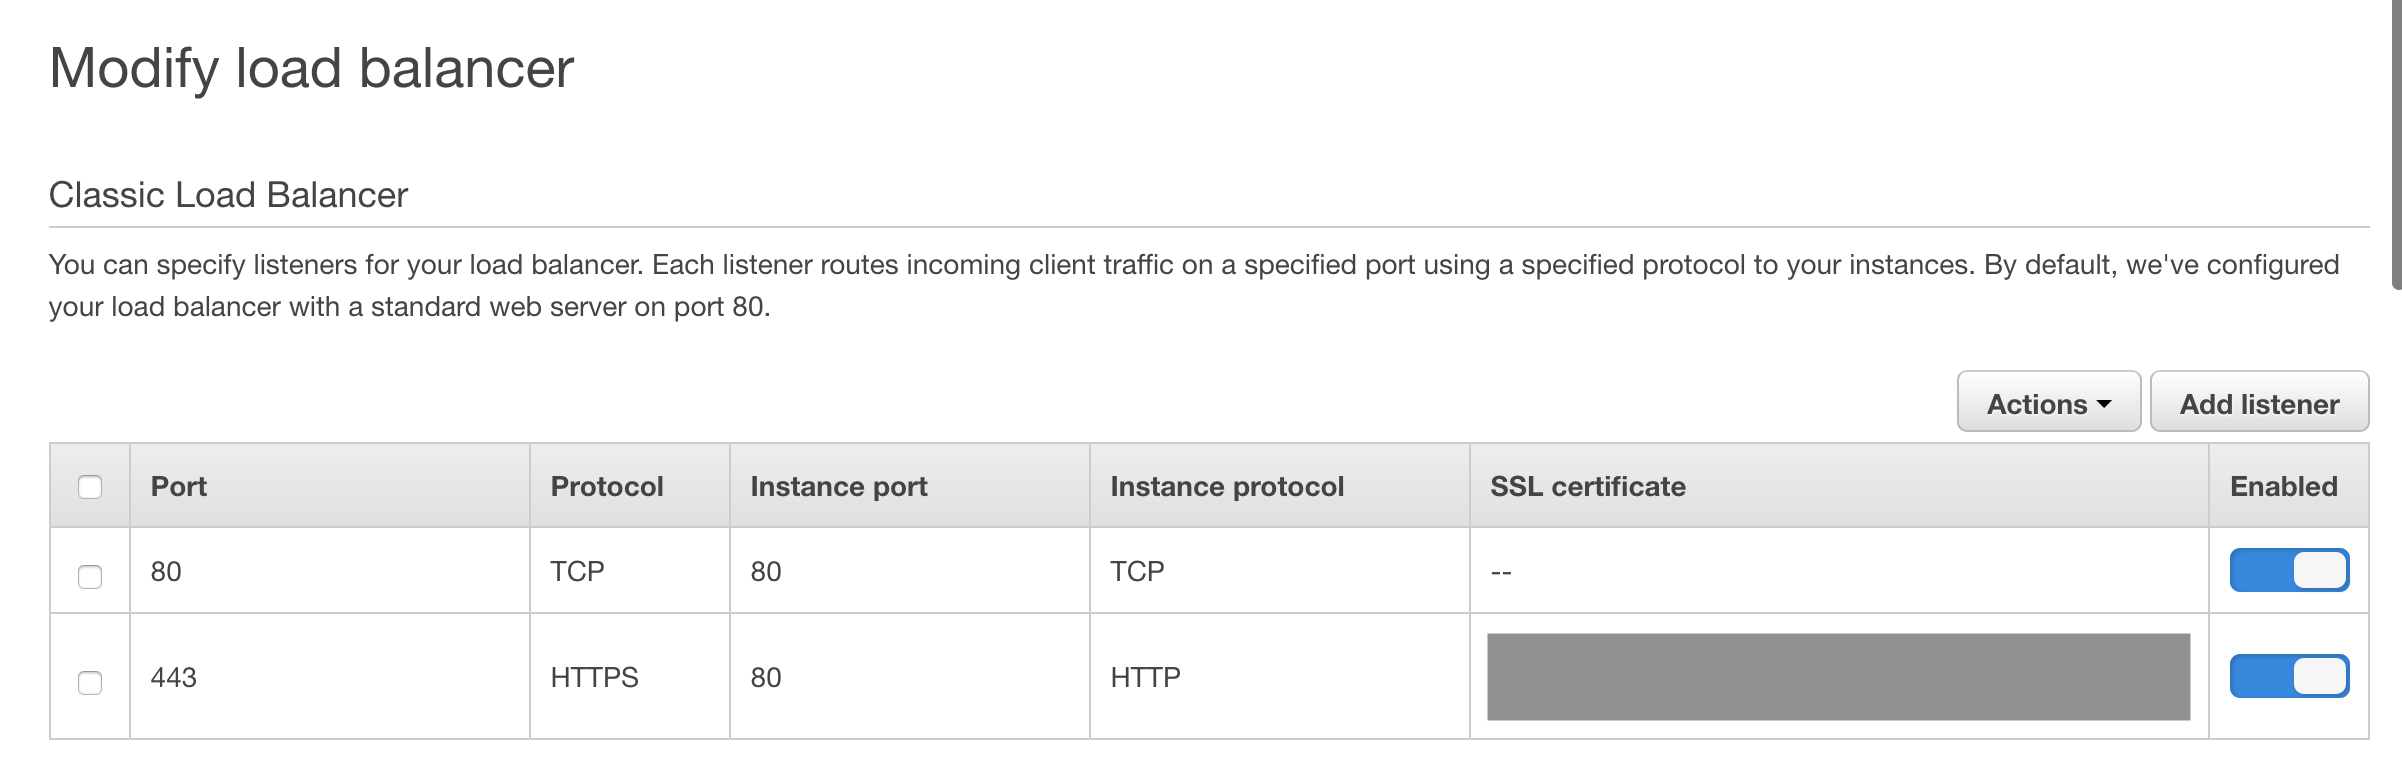Screen dimensions: 2402x784
Task: Select the port 443 listener checkbox
Action: coord(90,683)
